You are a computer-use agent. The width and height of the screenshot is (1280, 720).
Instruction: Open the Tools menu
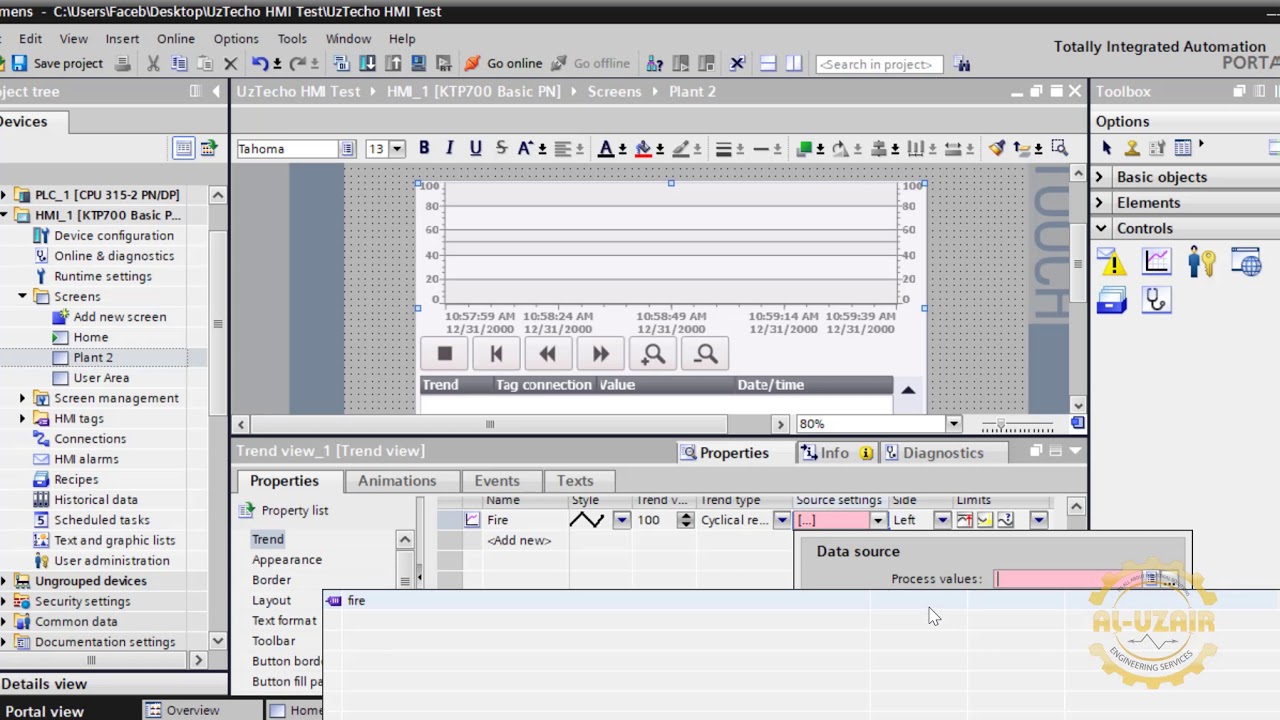(292, 38)
